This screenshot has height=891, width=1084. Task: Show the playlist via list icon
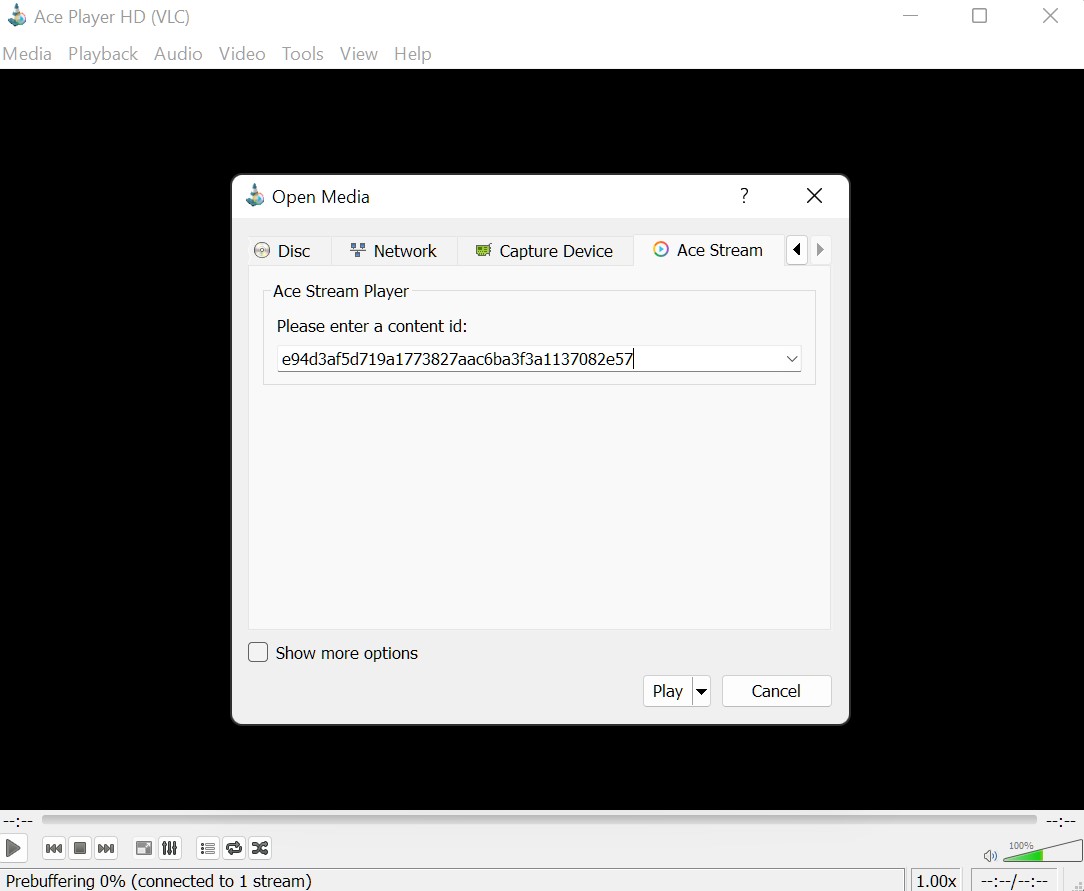(207, 848)
